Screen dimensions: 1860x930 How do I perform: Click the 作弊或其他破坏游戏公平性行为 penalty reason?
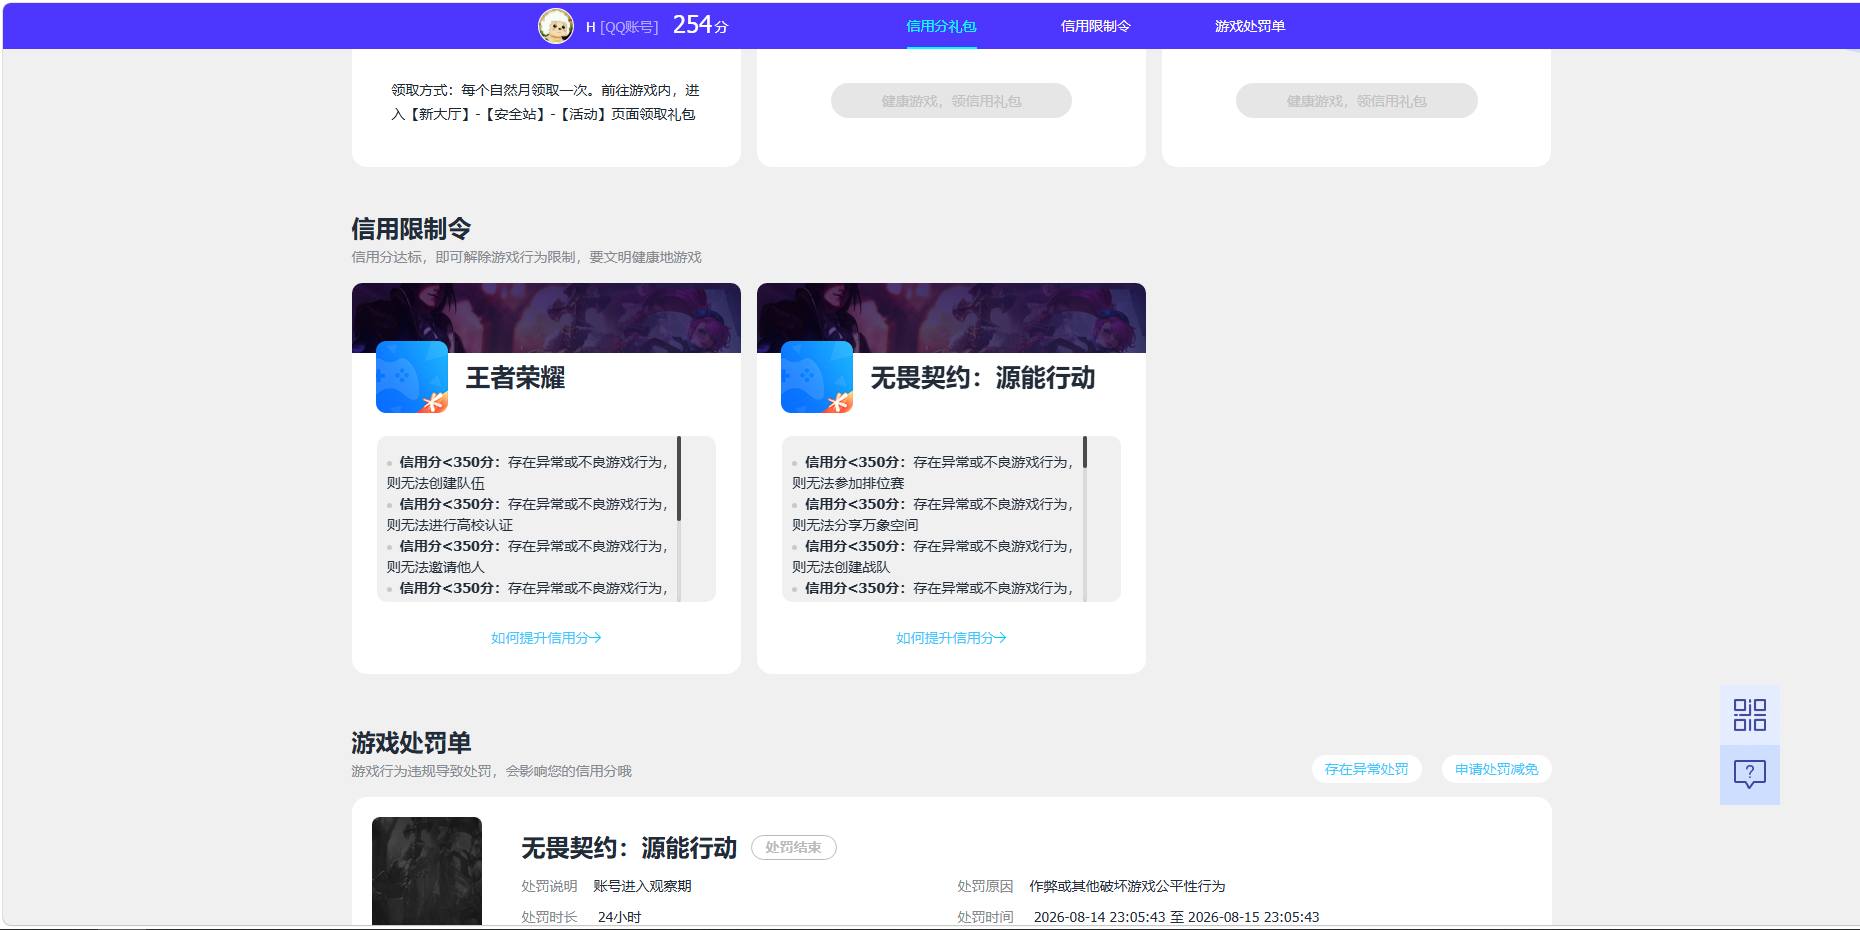[x=1127, y=886]
